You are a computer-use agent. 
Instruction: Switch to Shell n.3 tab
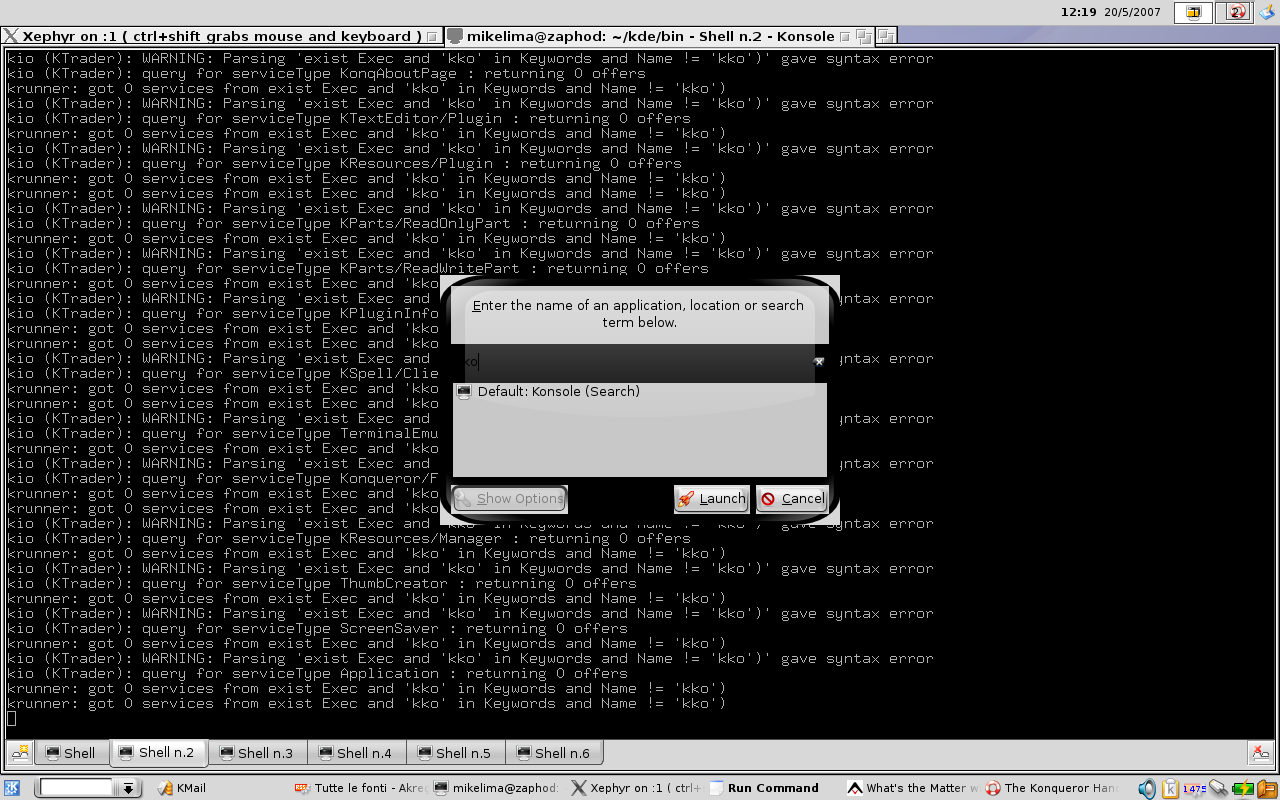point(257,753)
